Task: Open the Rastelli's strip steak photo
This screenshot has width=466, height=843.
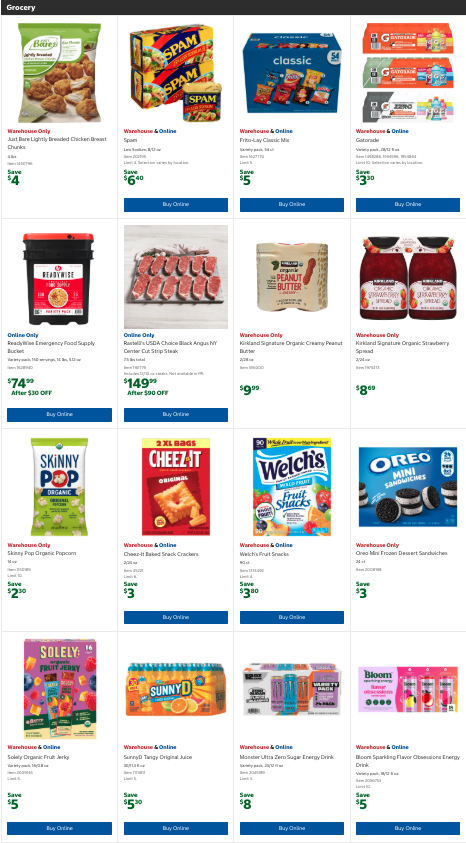Action: coord(176,276)
